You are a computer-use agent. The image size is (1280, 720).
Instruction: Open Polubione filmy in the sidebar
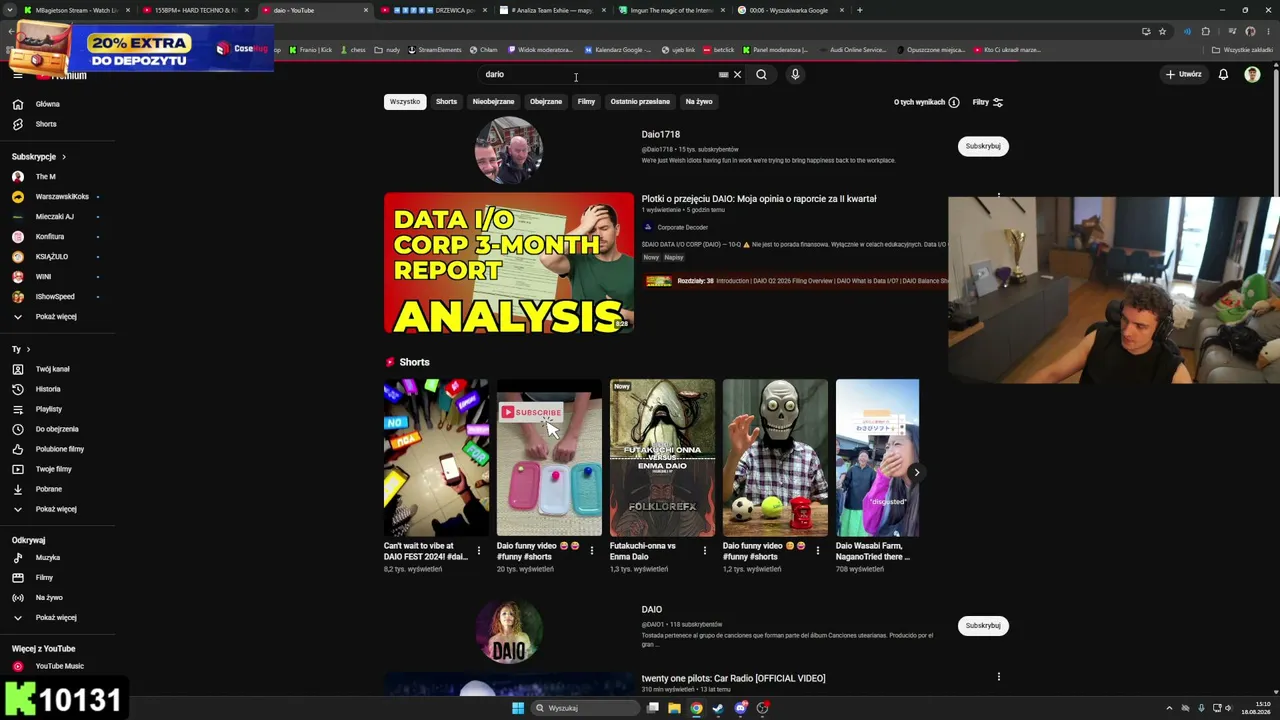(x=59, y=449)
